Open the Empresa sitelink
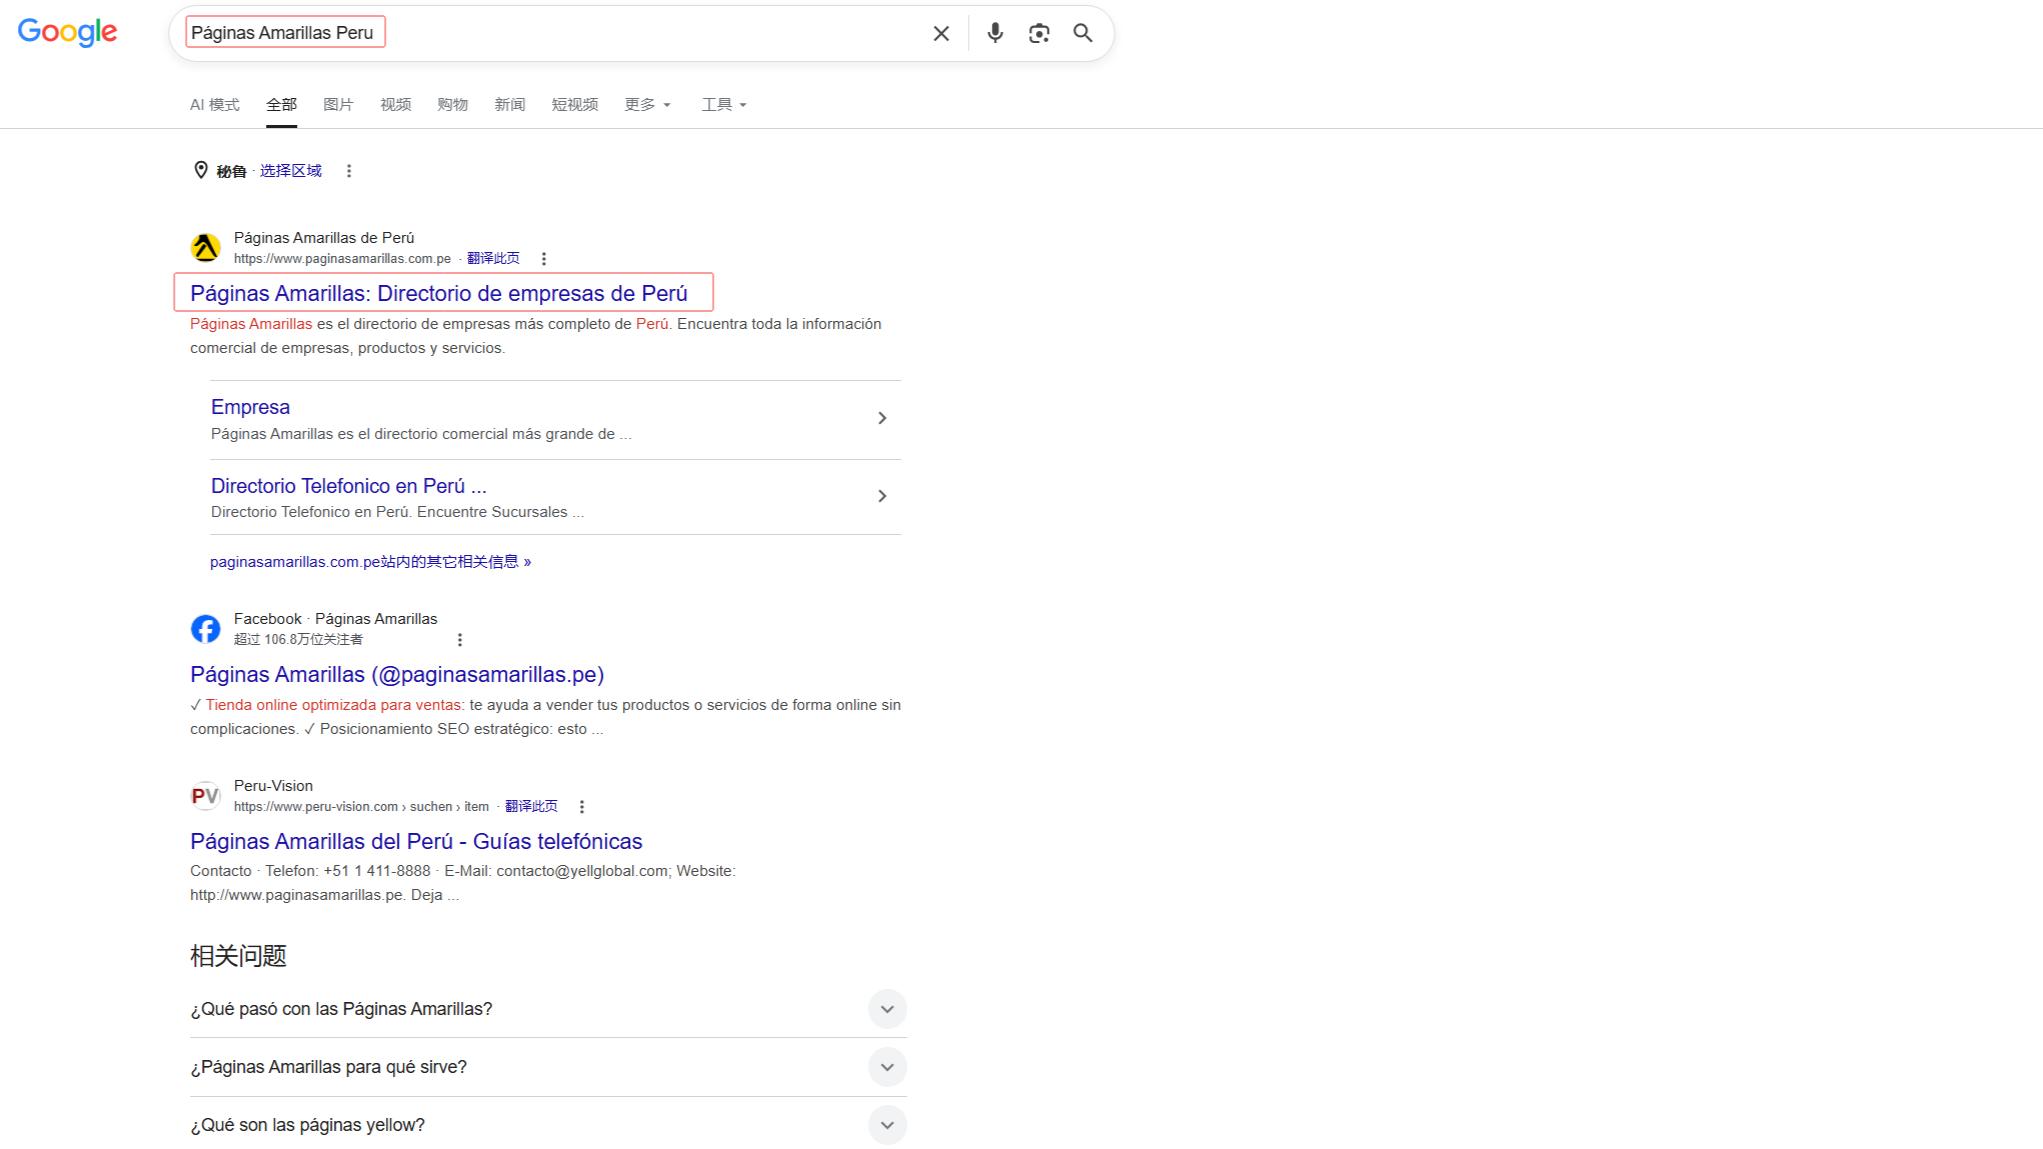The width and height of the screenshot is (2043, 1149). [x=250, y=407]
